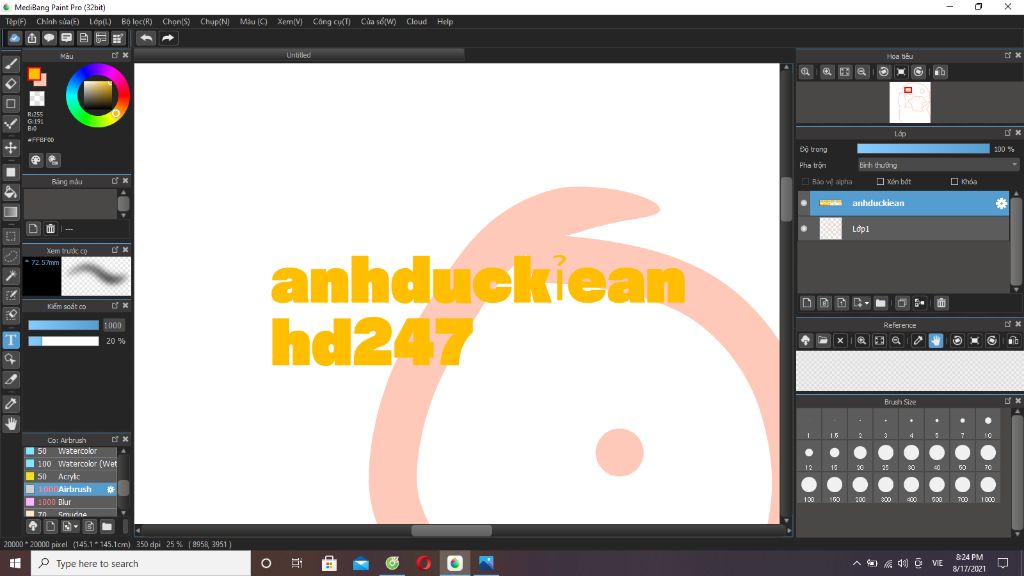Open Microsoft Store from the taskbar
The image size is (1024, 576).
pyautogui.click(x=329, y=563)
